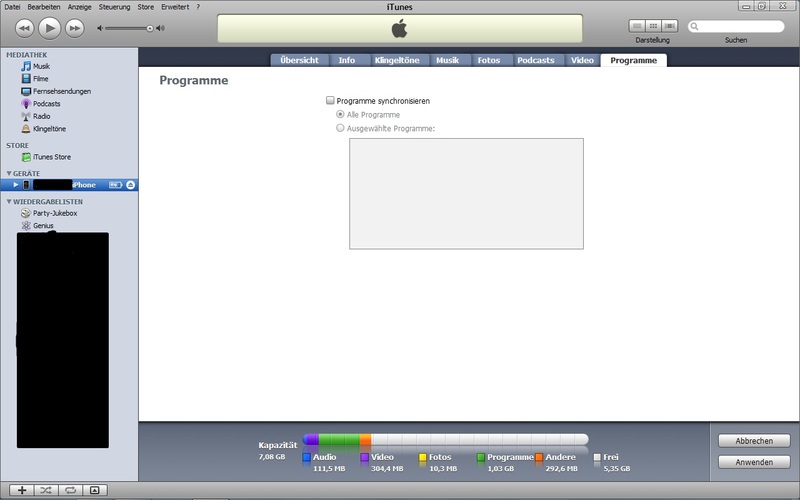Image resolution: width=800 pixels, height=500 pixels.
Task: Open the Datei menu
Action: [12, 7]
